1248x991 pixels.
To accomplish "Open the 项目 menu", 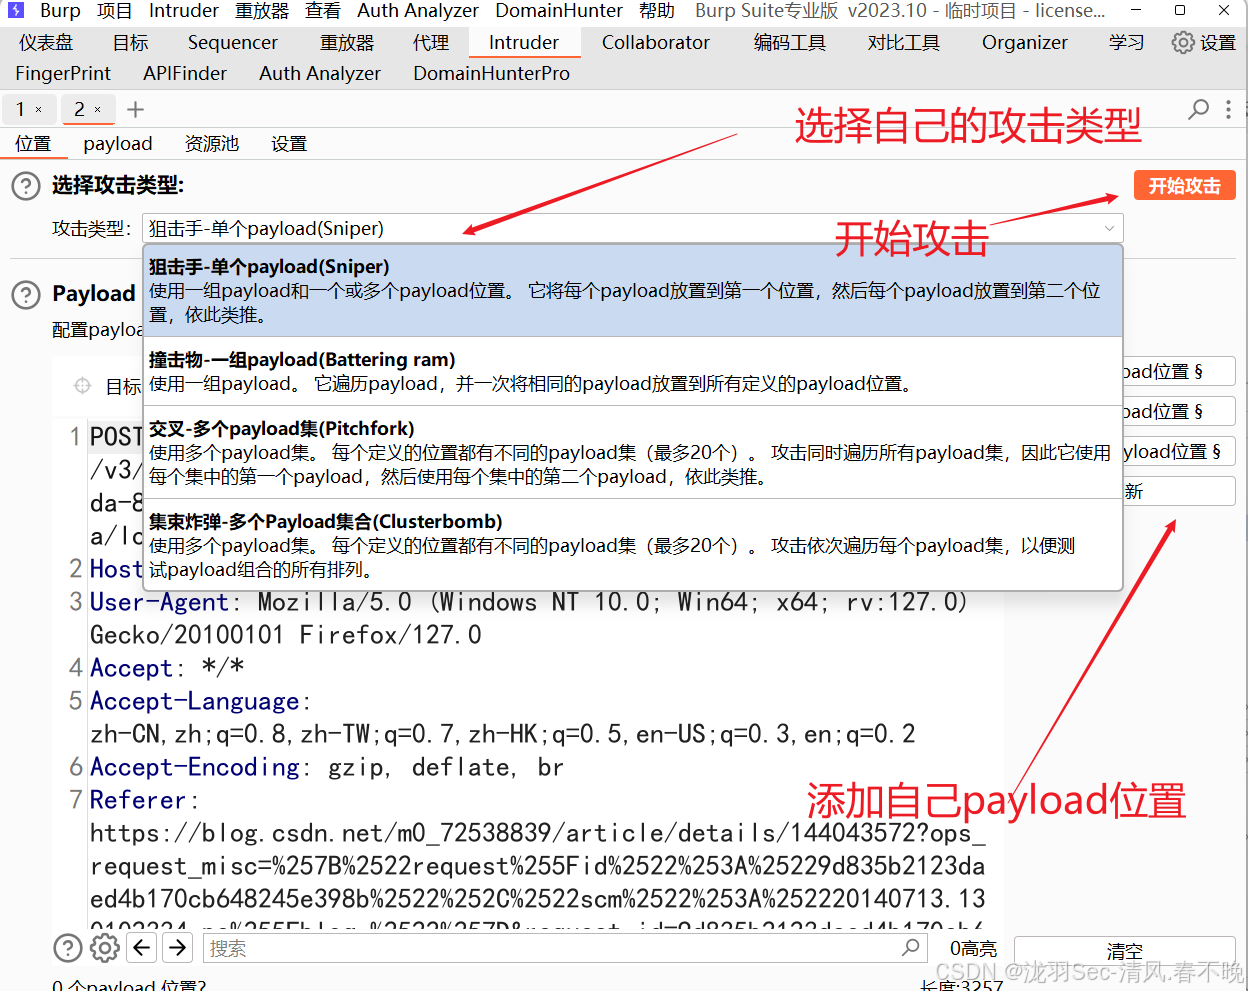I will pos(114,11).
